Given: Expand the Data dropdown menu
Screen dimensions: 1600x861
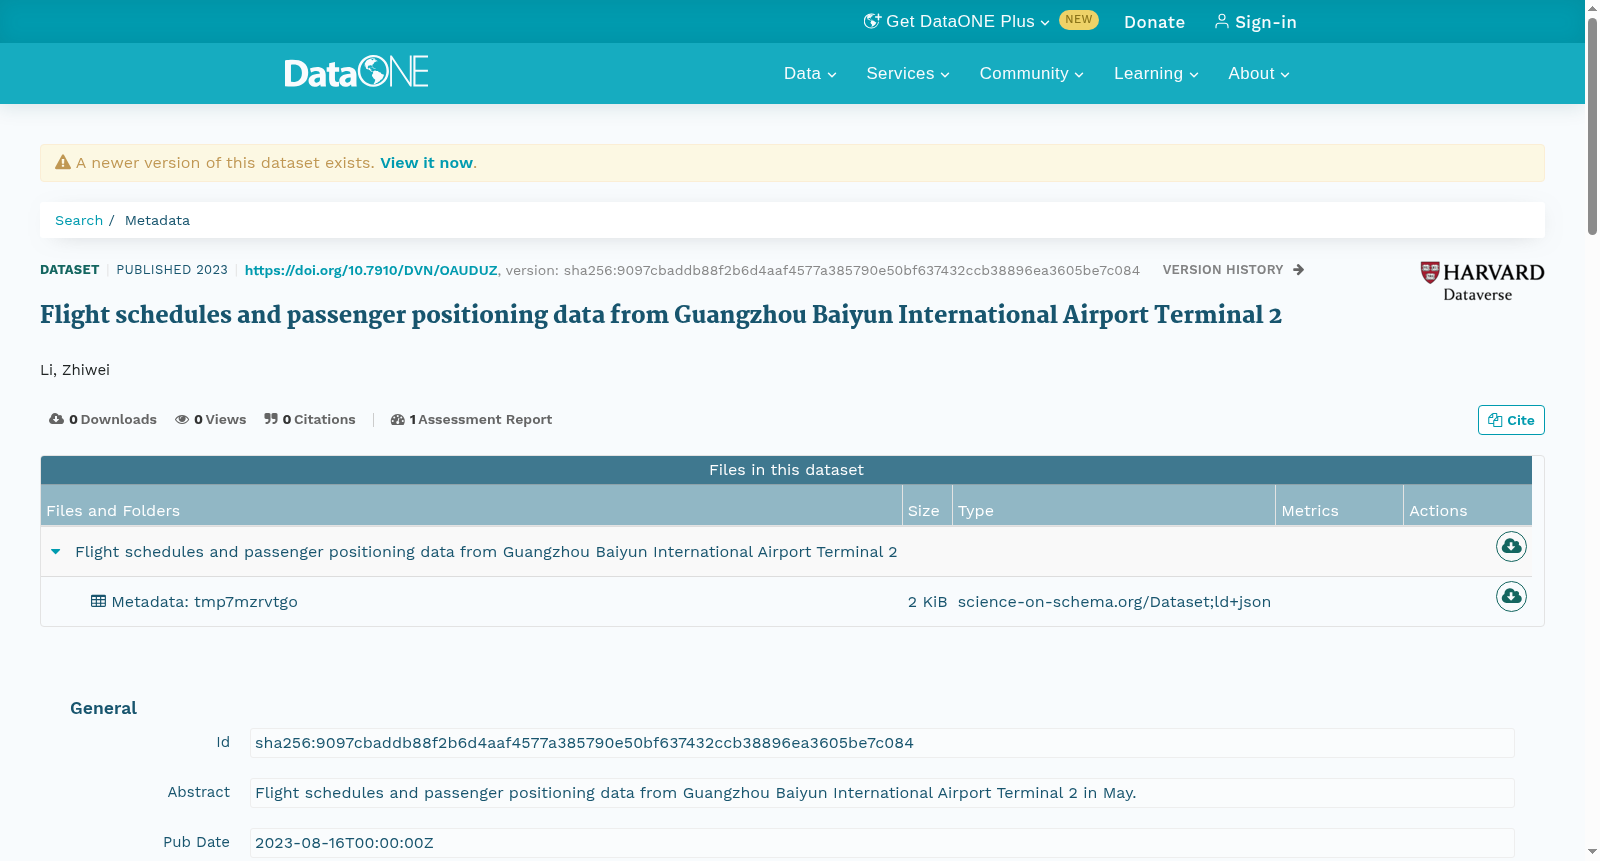Looking at the screenshot, I should pos(810,73).
